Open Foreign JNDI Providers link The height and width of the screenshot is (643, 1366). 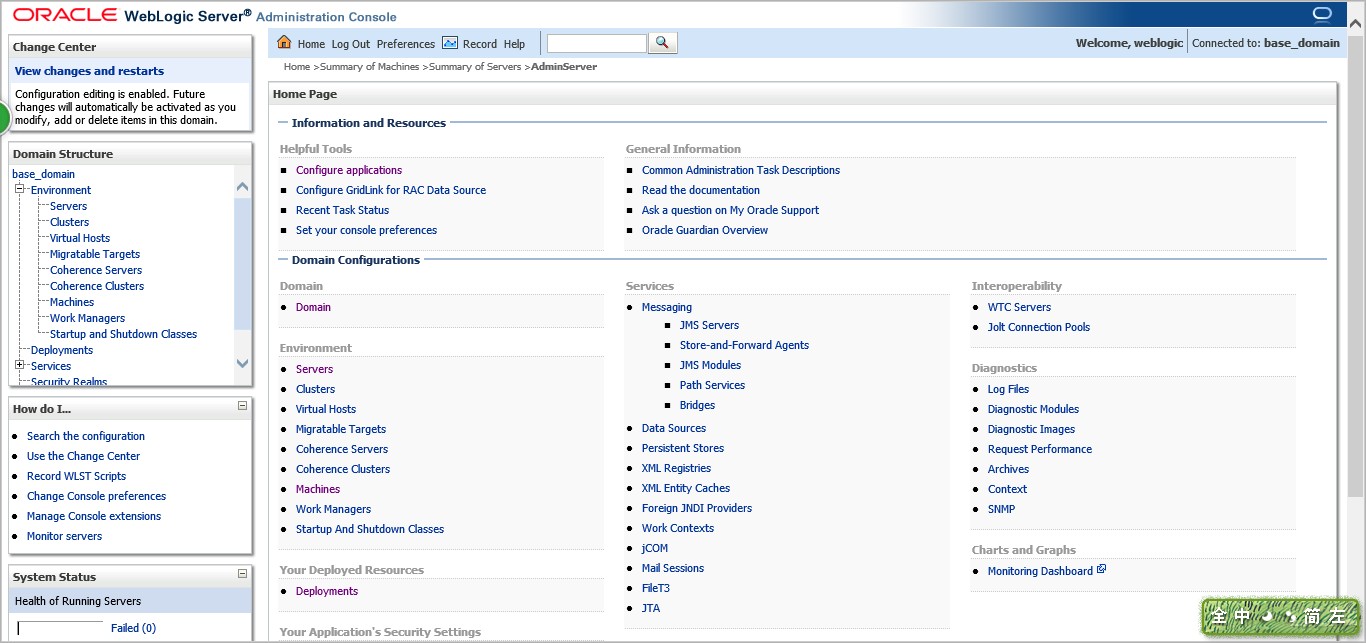697,508
